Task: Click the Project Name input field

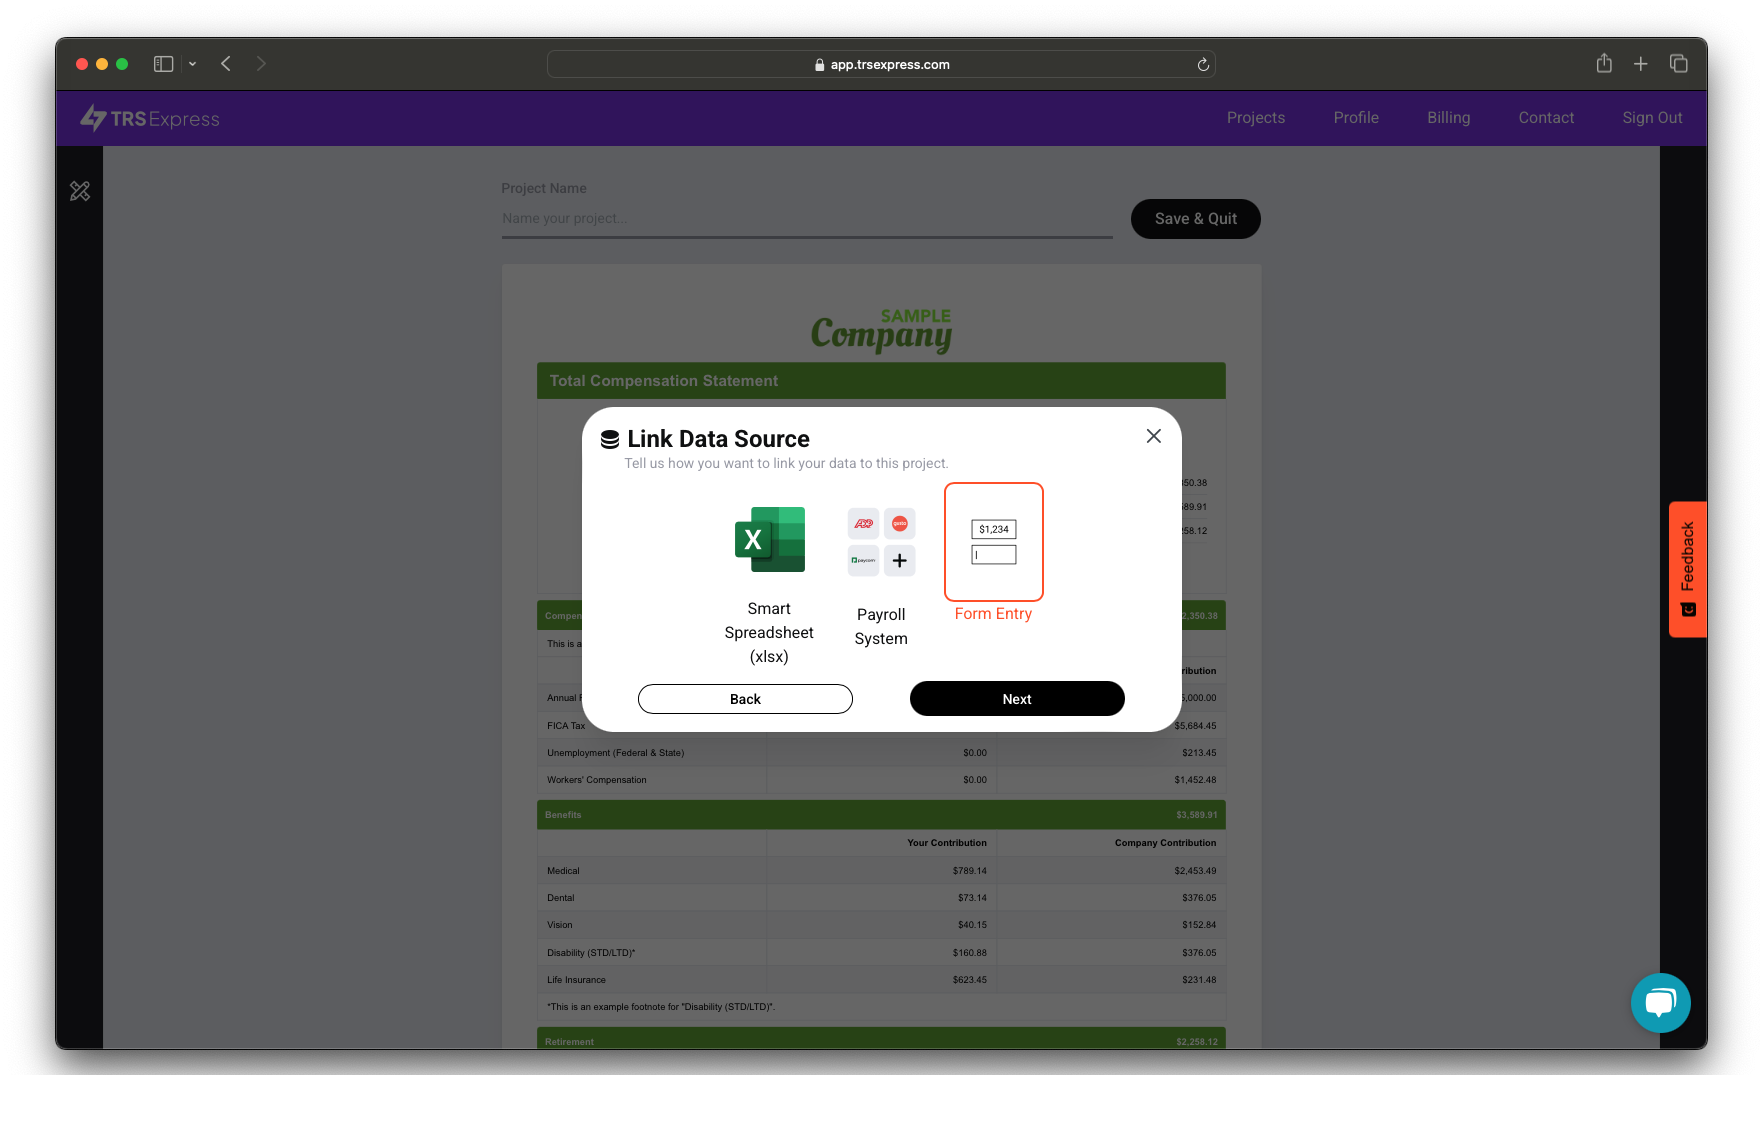Action: [x=807, y=219]
